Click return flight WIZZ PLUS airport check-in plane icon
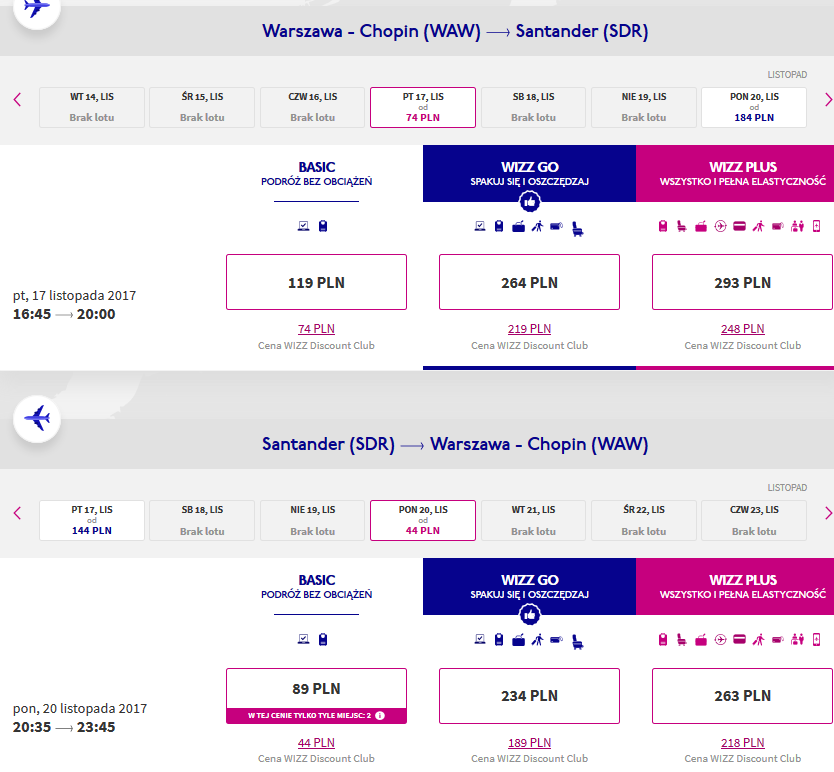This screenshot has height=772, width=834. pyautogui.click(x=720, y=639)
